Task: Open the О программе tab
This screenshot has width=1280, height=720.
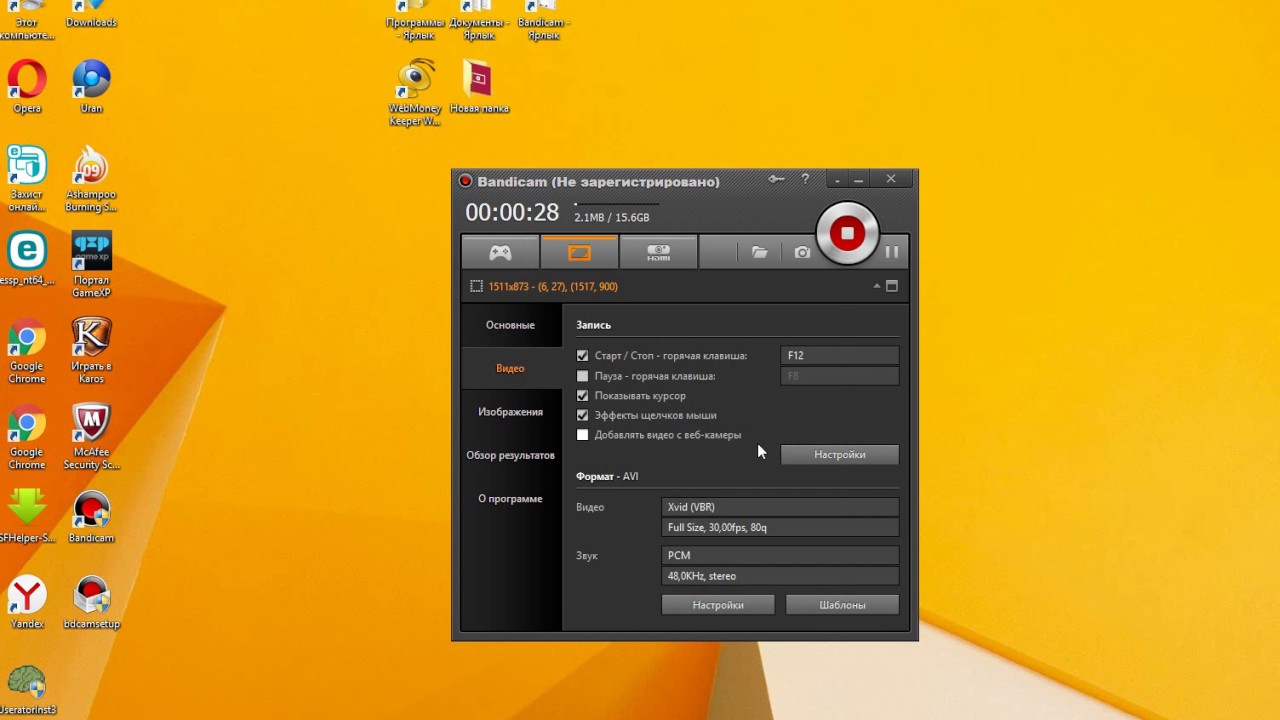Action: click(510, 499)
